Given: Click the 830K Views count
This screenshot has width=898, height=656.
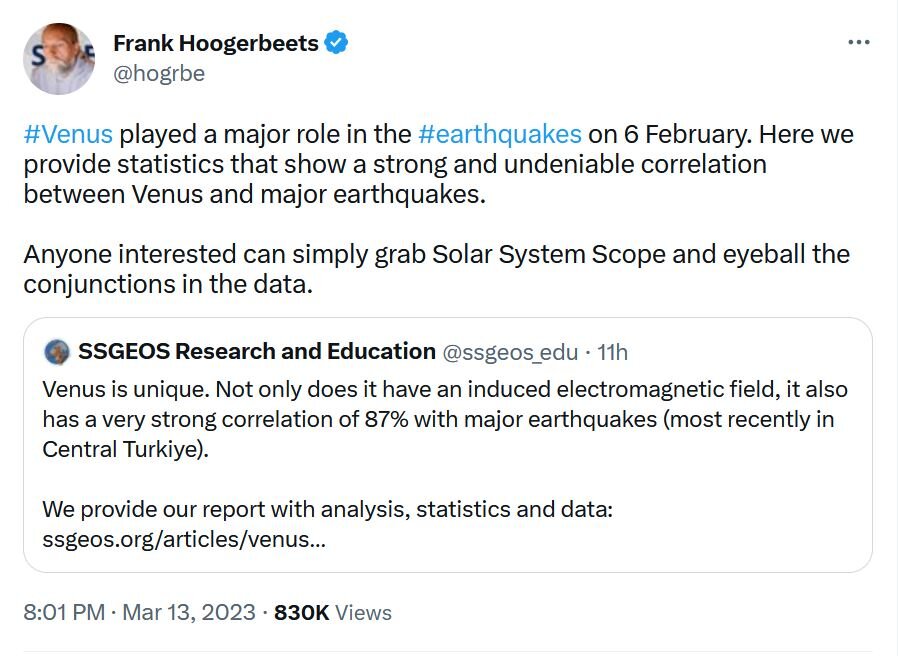Looking at the screenshot, I should (x=333, y=612).
